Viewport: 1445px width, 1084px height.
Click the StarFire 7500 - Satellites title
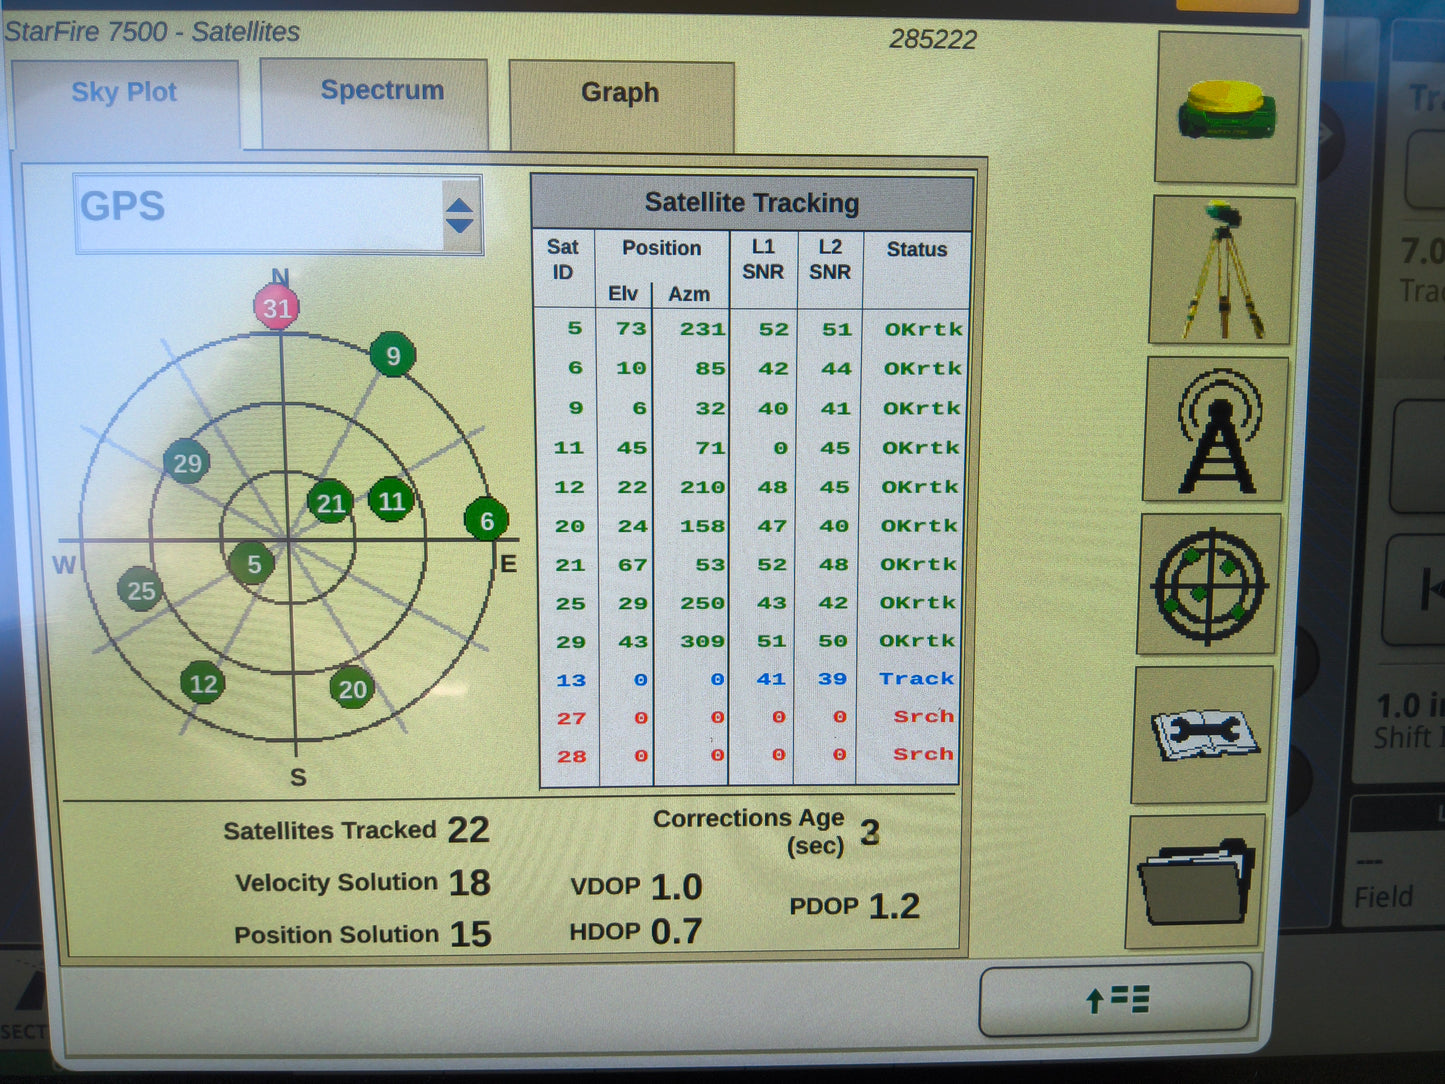point(152,32)
